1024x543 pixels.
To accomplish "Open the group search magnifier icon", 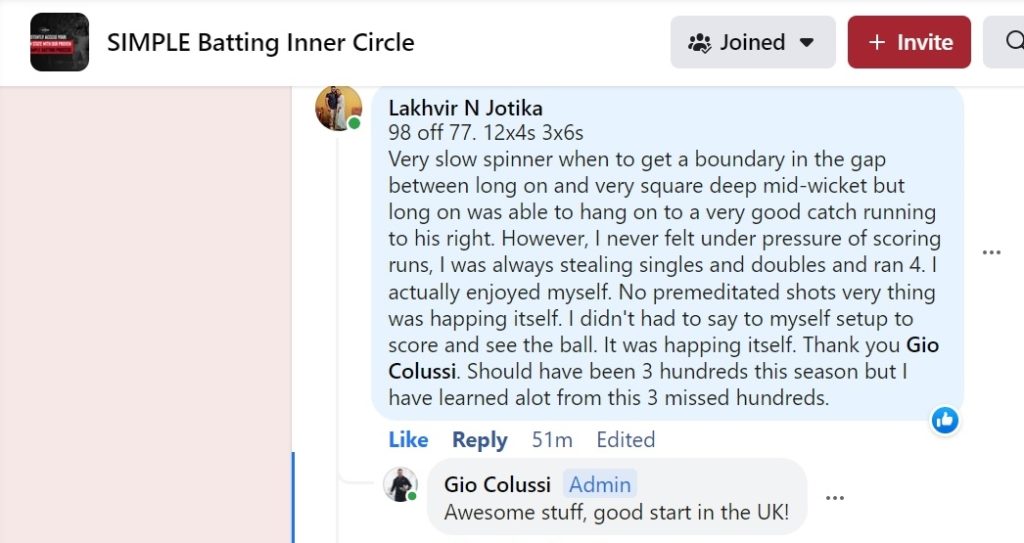I will [1012, 42].
